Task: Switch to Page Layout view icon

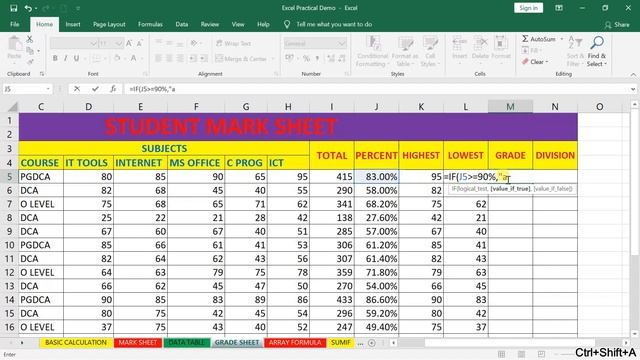Action: [522, 354]
